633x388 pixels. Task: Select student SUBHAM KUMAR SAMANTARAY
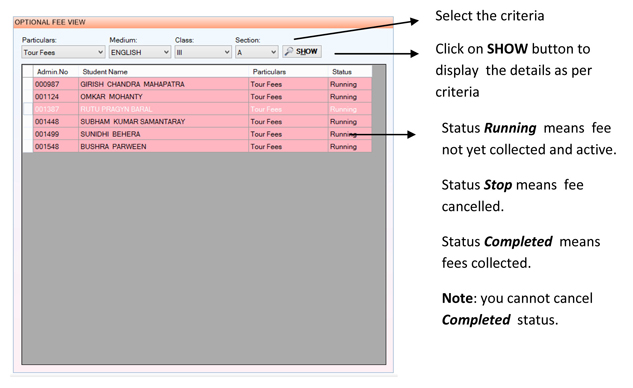coord(163,122)
